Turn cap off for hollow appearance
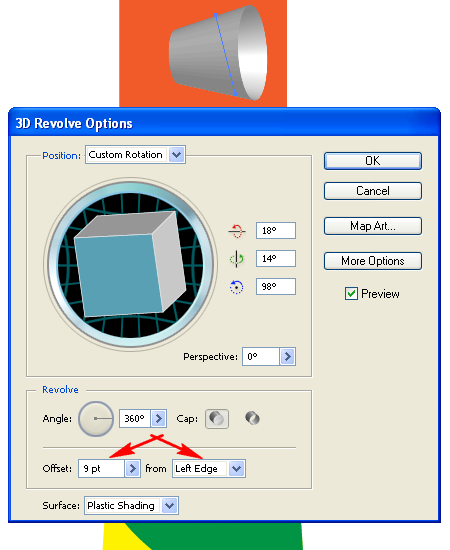450x550 pixels. tap(252, 418)
